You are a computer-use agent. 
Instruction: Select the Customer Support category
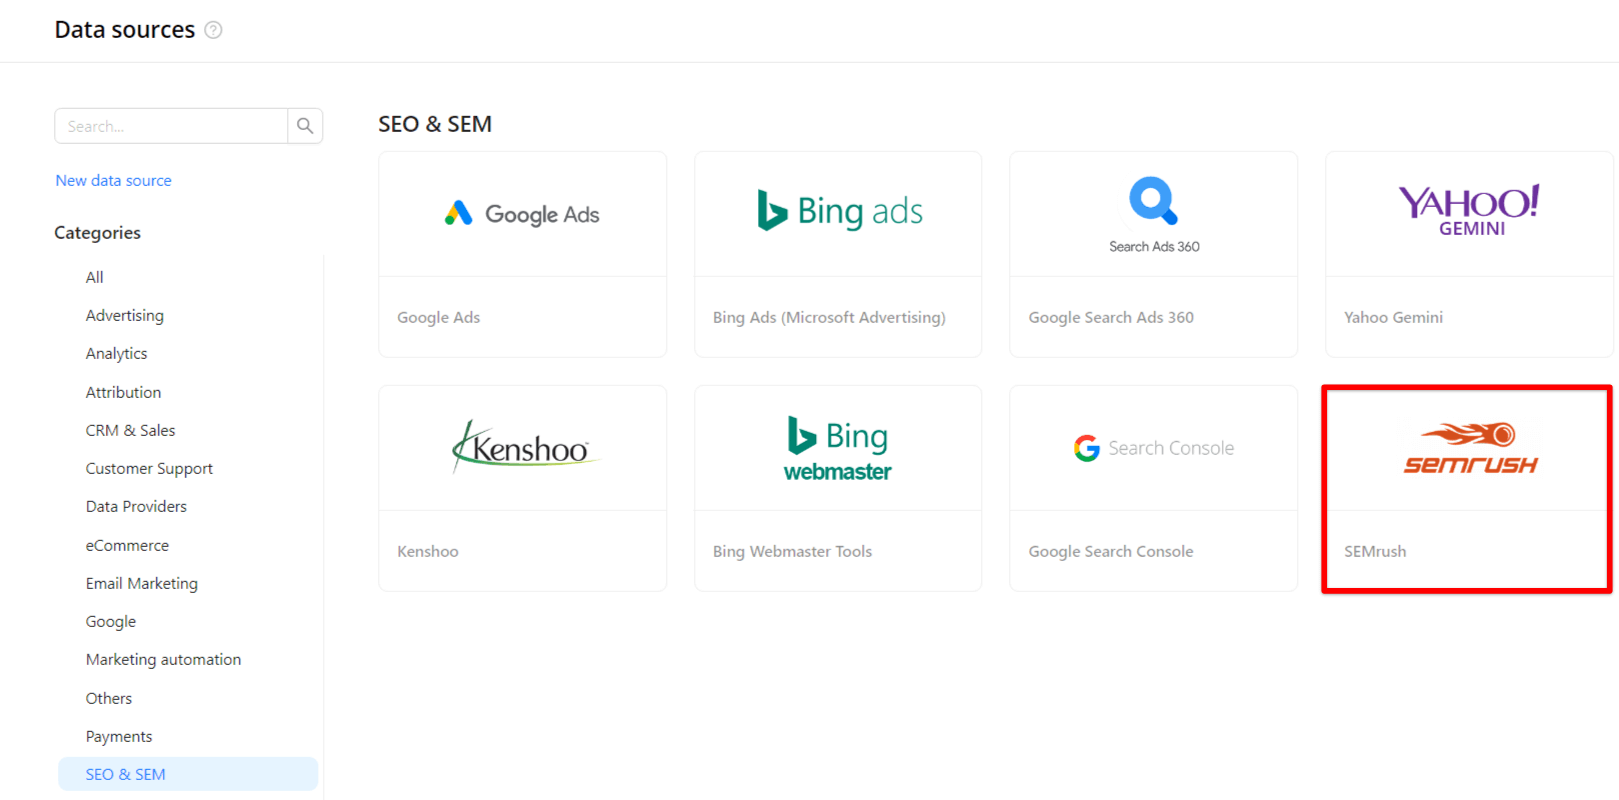click(149, 468)
